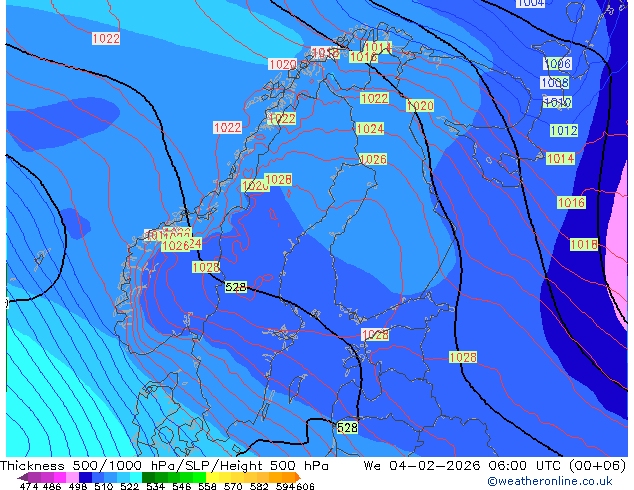Click the 1010 isobar label

557,102
